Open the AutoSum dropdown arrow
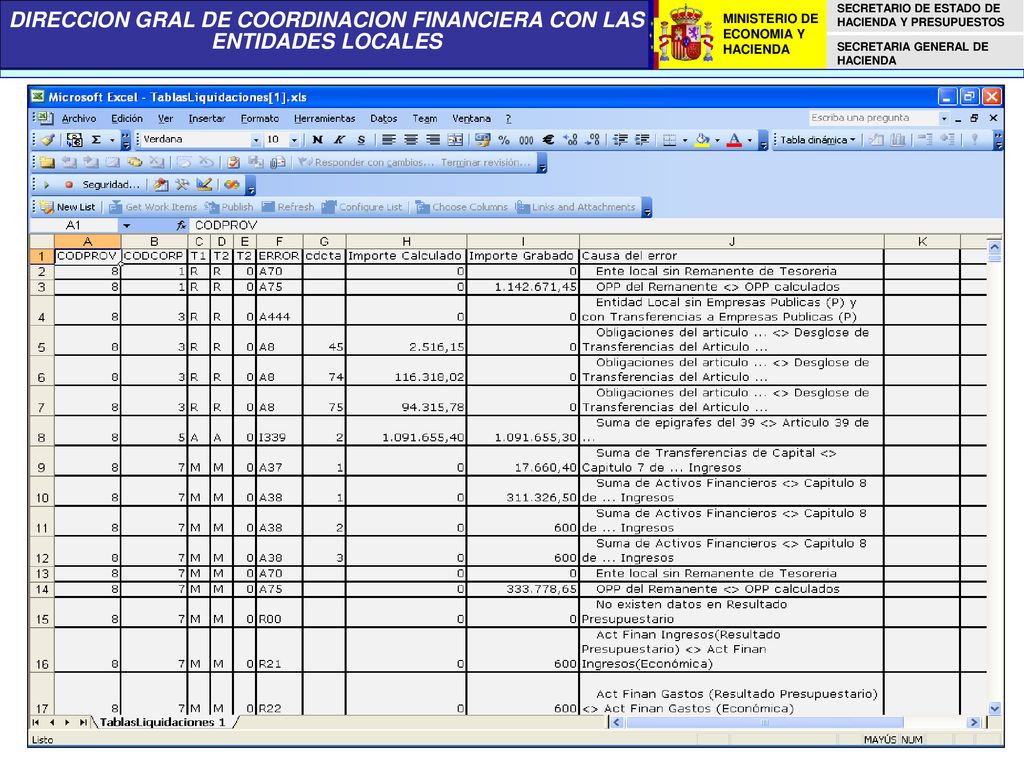 click(x=112, y=140)
